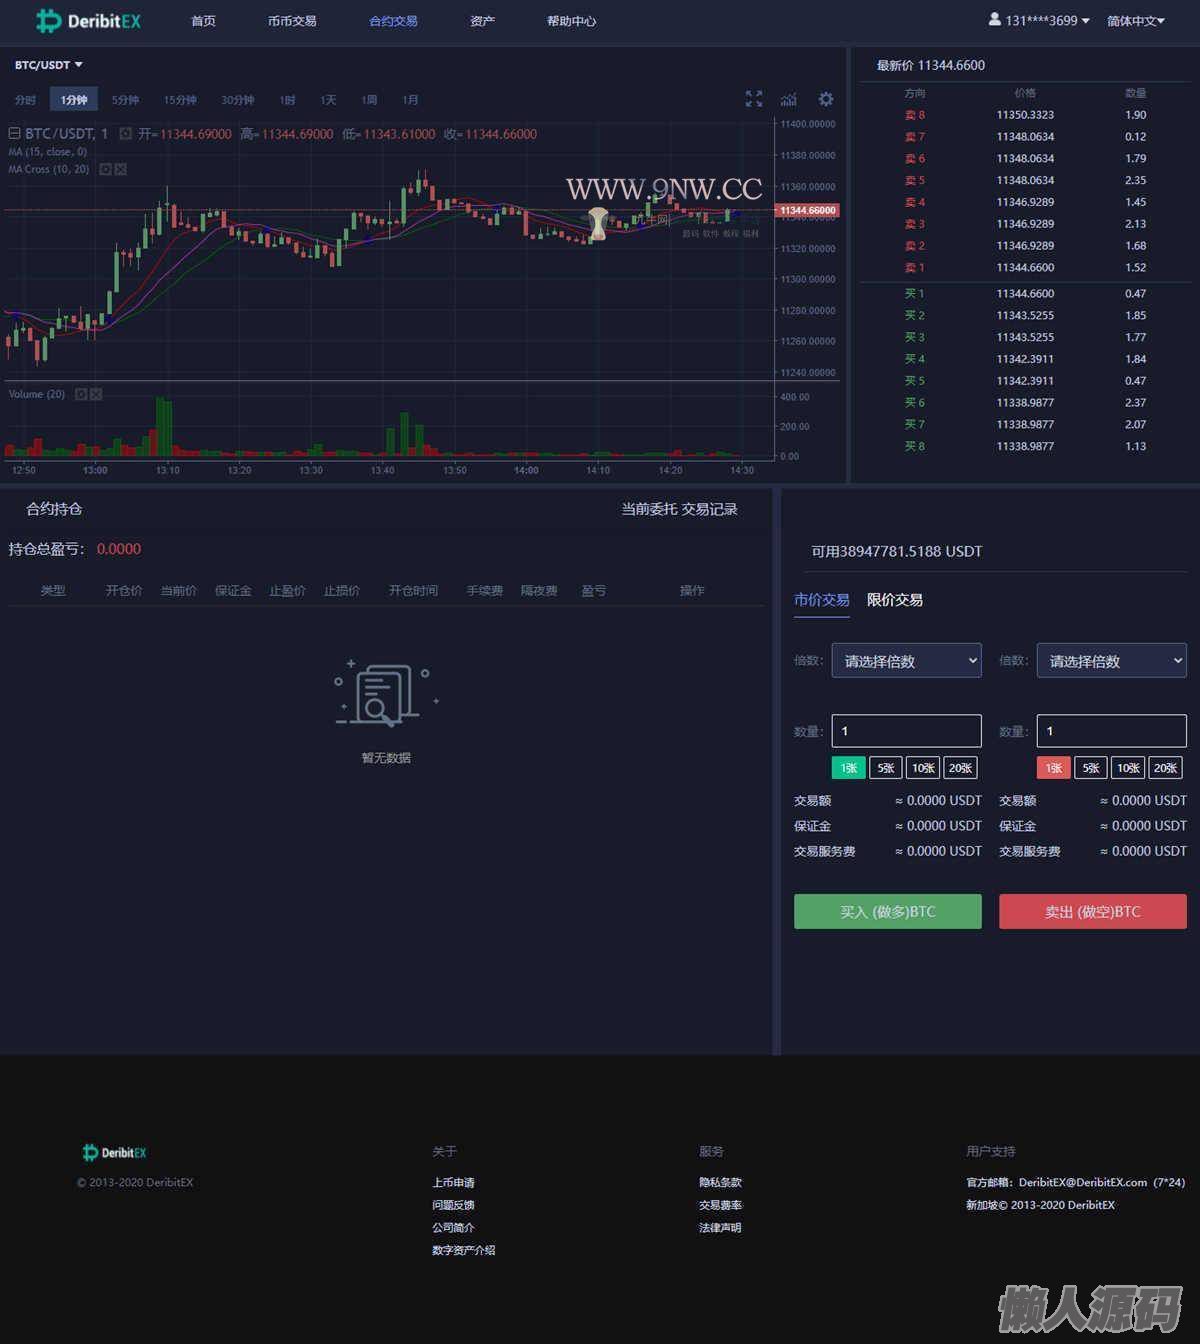Open 公司简介 footer link

coord(453,1227)
